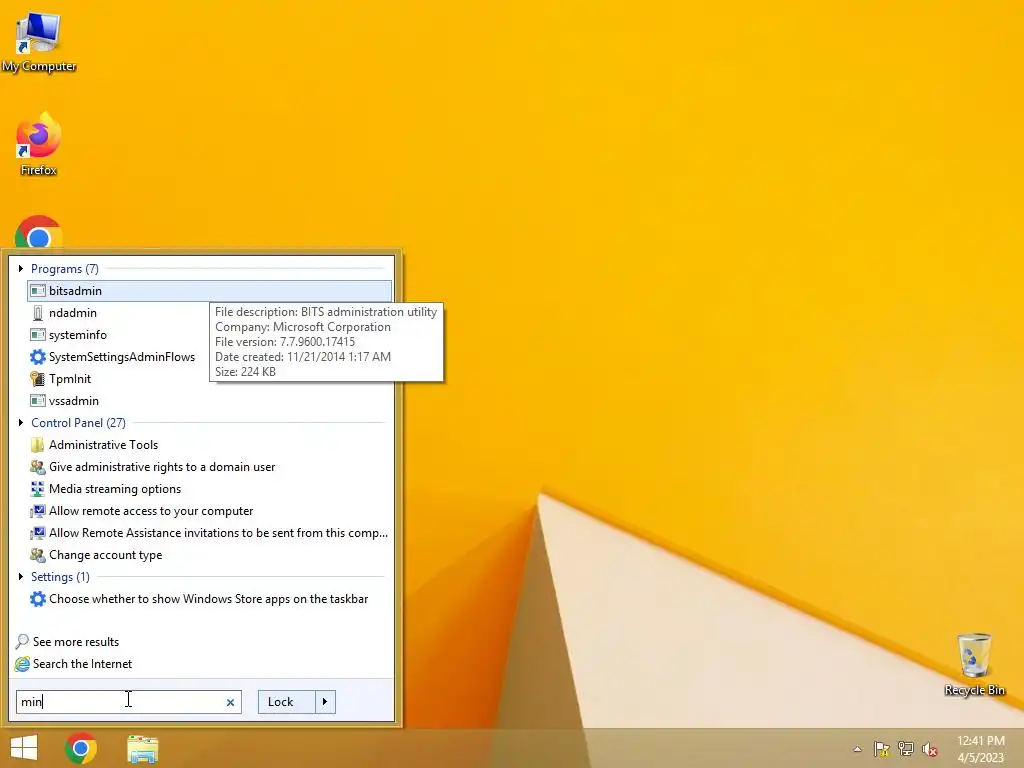Click the Lock button
The image size is (1024, 768).
point(287,702)
